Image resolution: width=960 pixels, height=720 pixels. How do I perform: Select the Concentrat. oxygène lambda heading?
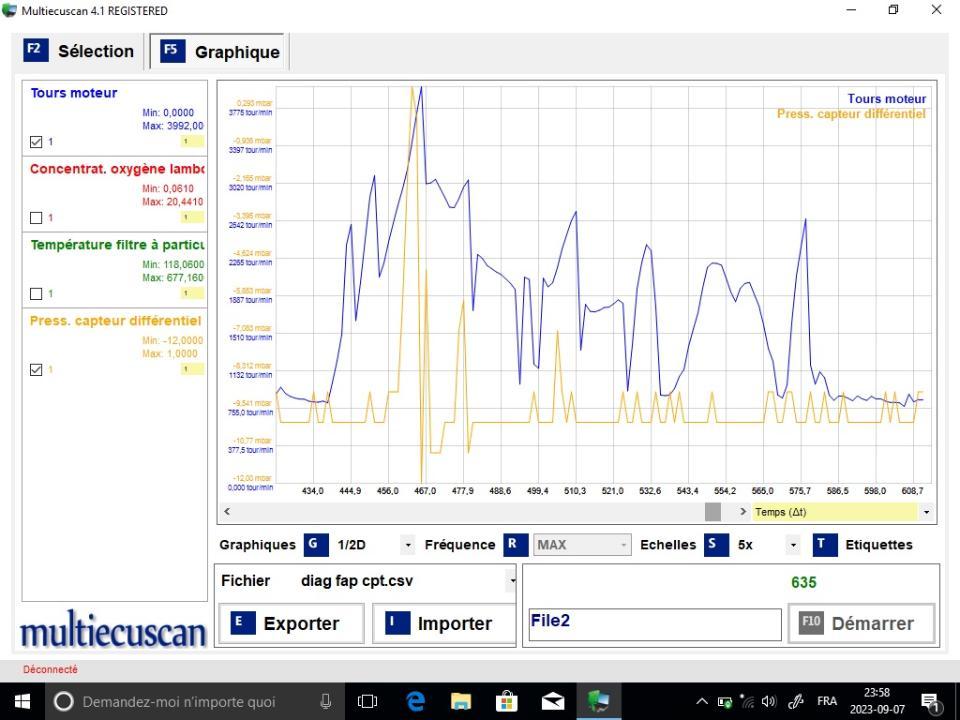point(116,169)
